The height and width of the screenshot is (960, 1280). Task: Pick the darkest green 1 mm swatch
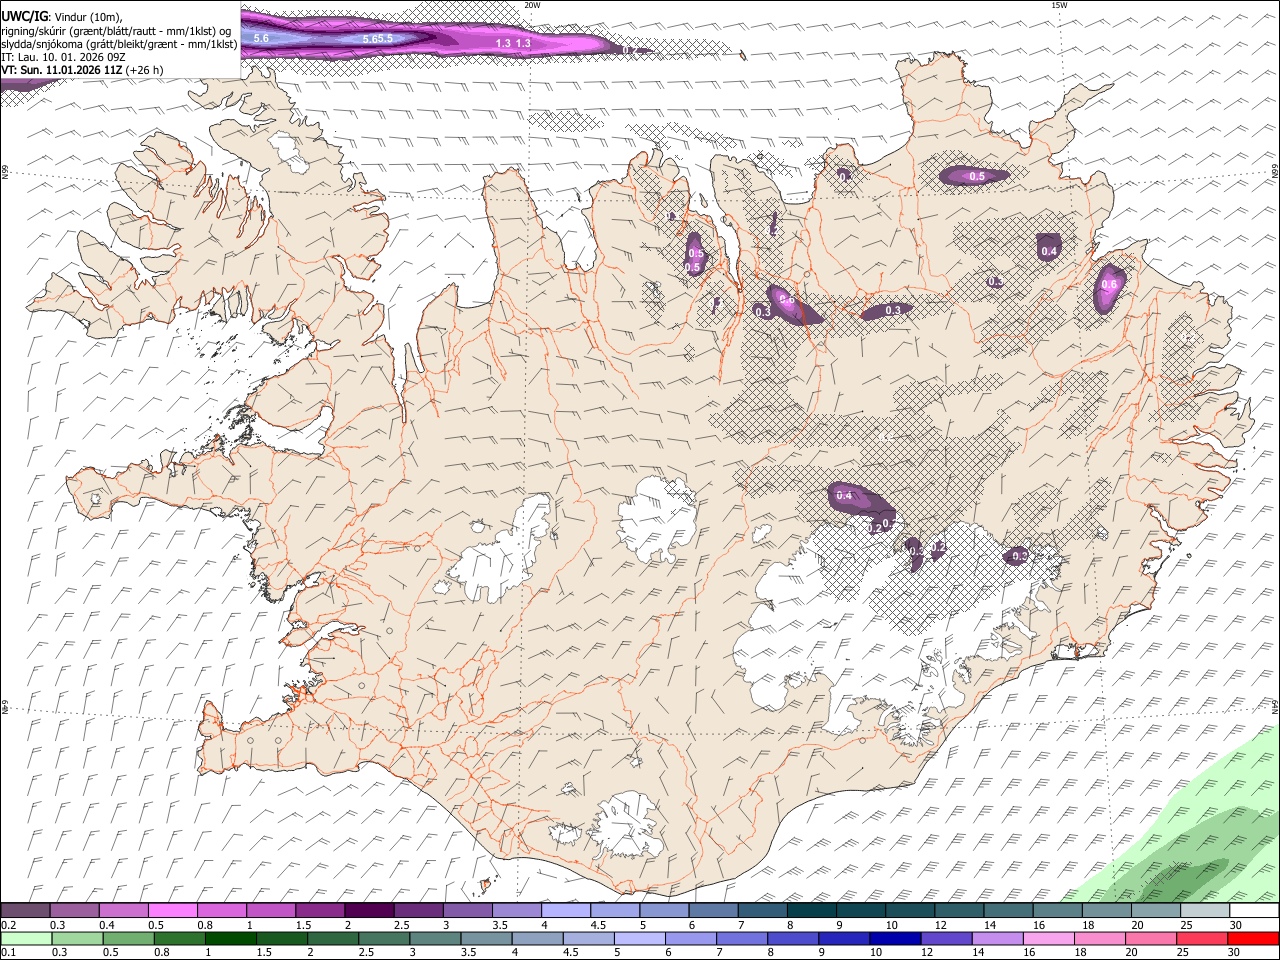[230, 938]
